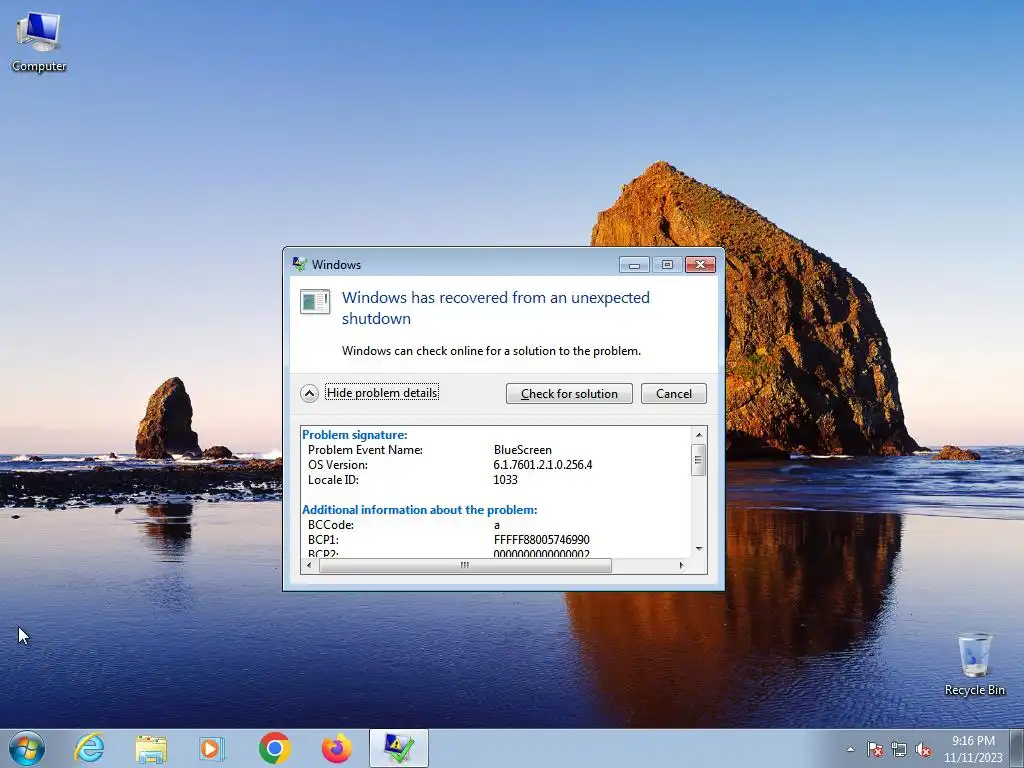The height and width of the screenshot is (768, 1024).
Task: Open the Action Center flag icon
Action: click(875, 749)
